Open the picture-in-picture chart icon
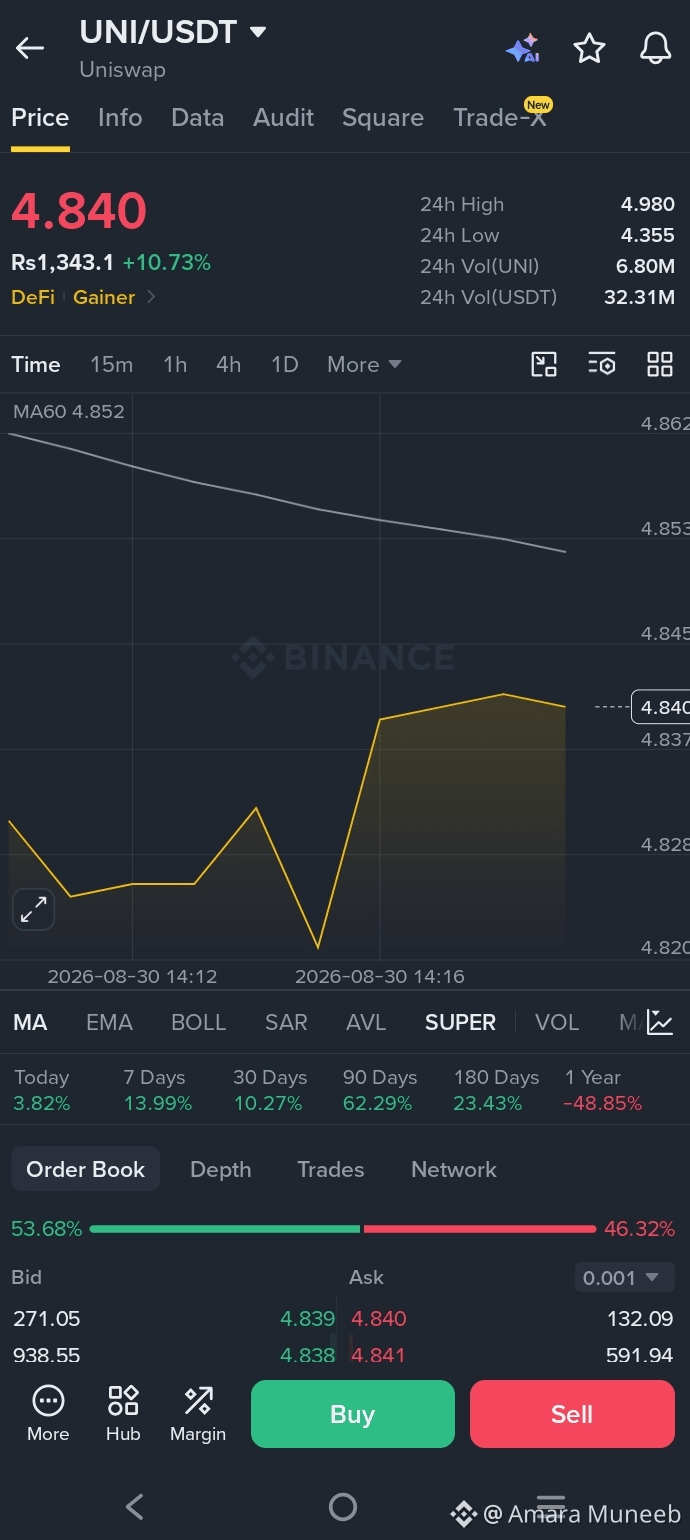Viewport: 690px width, 1540px height. point(544,364)
